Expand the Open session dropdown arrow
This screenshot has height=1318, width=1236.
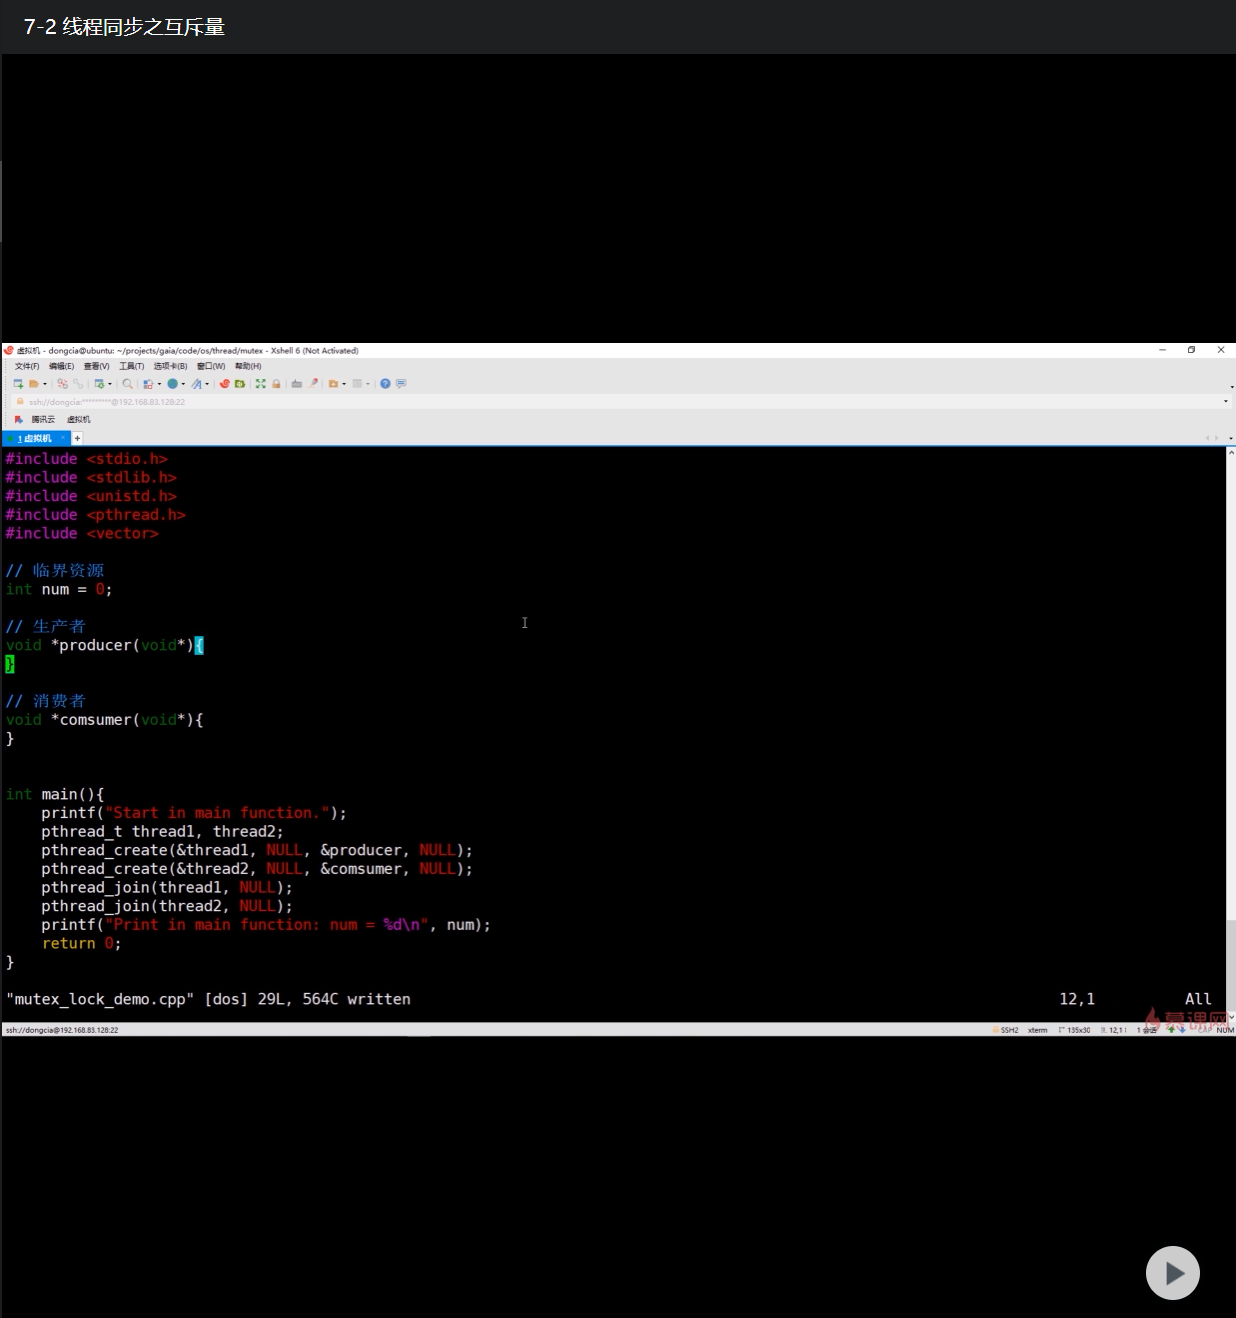click(45, 384)
